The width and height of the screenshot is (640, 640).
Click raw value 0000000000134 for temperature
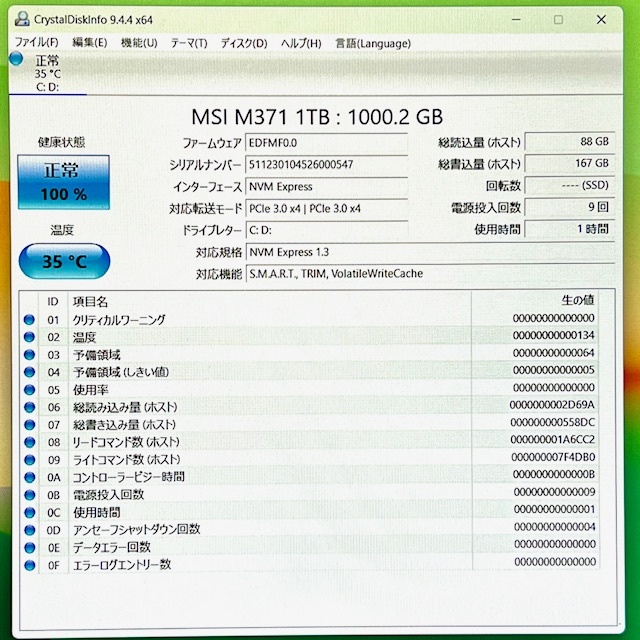553,335
